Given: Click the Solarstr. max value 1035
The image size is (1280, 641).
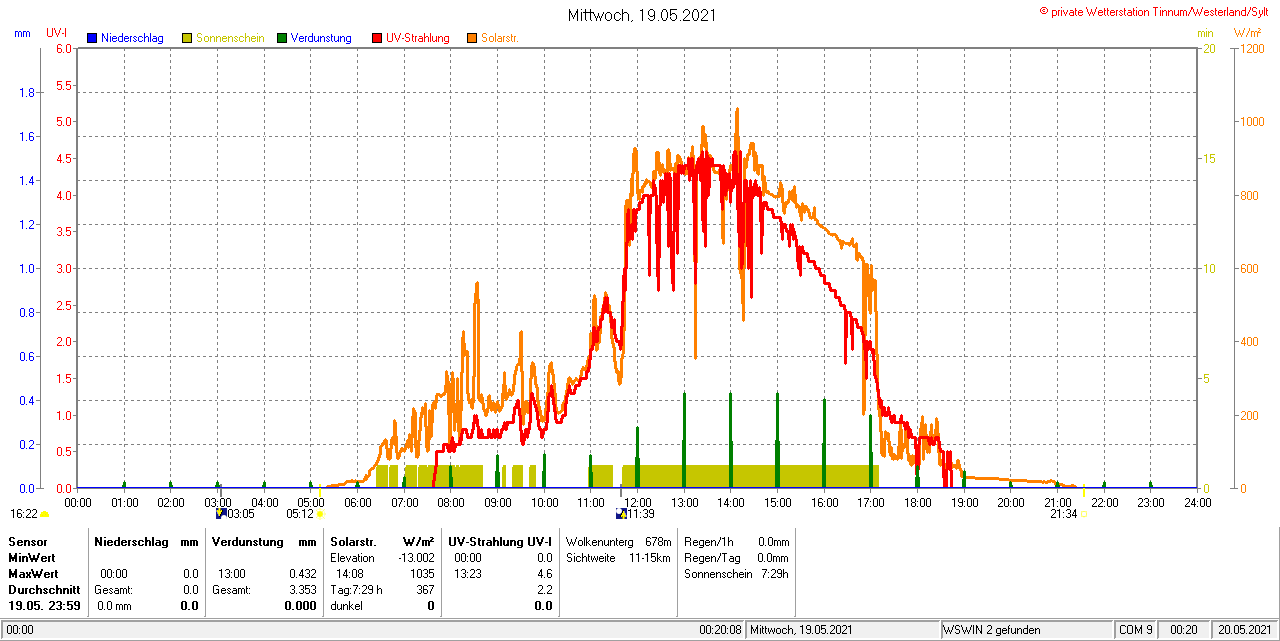Looking at the screenshot, I should [x=422, y=574].
